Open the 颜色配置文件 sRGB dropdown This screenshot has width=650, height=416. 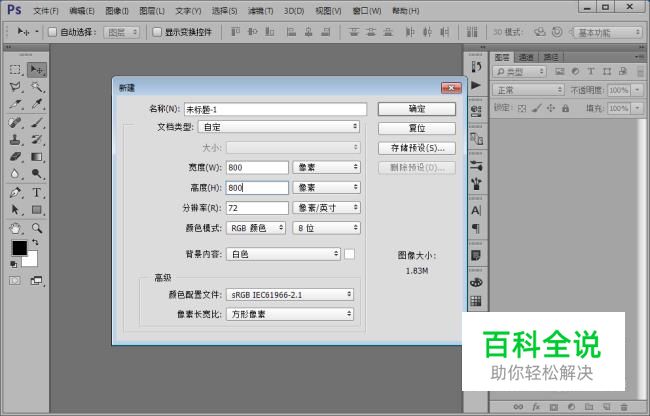290,295
